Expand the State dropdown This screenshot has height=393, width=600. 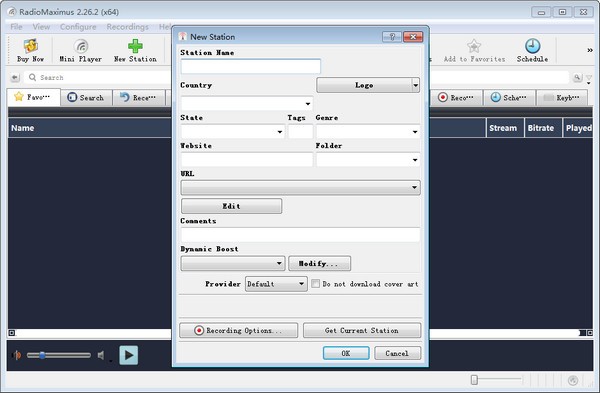[x=280, y=132]
